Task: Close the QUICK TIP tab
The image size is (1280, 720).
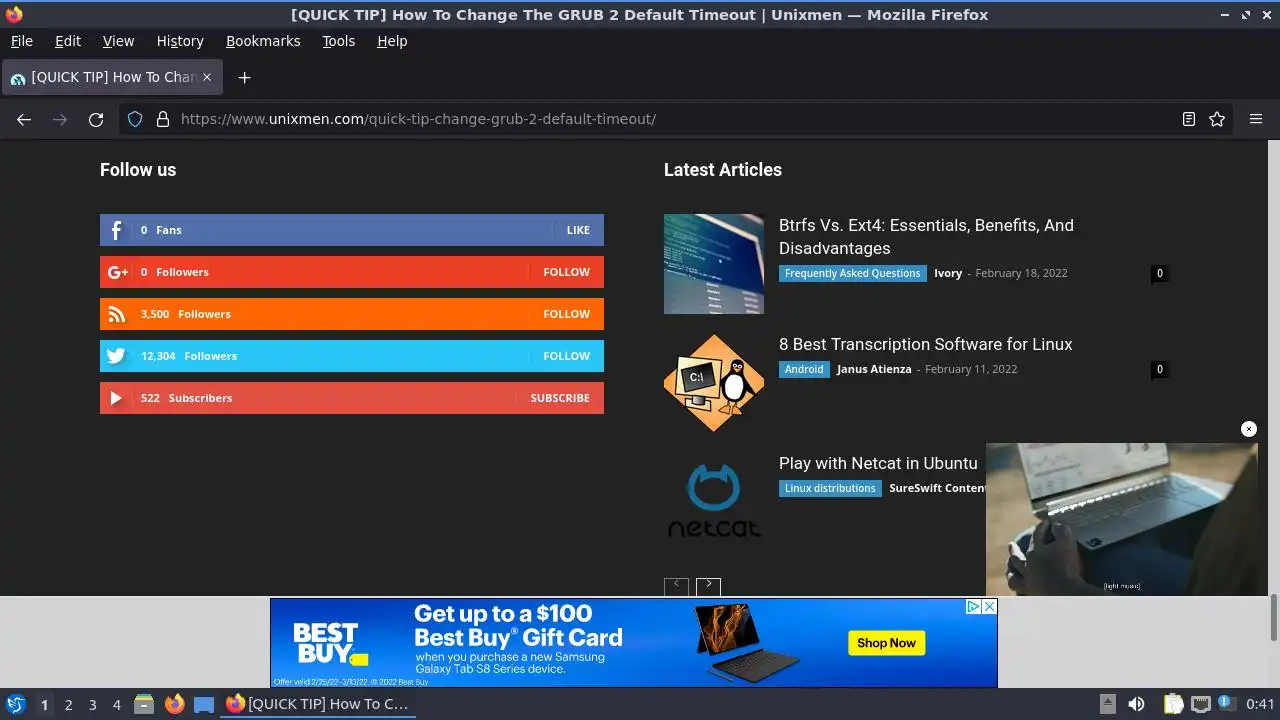Action: [x=207, y=77]
